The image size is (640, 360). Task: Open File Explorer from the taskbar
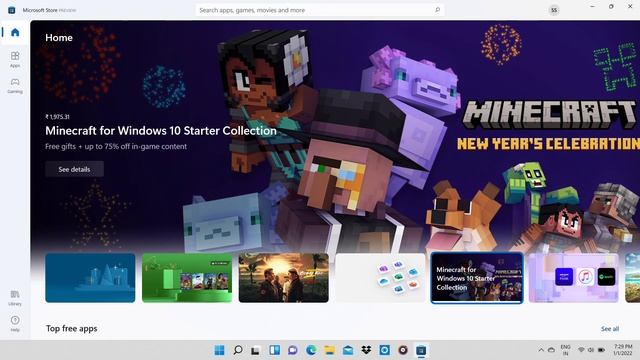(329, 350)
